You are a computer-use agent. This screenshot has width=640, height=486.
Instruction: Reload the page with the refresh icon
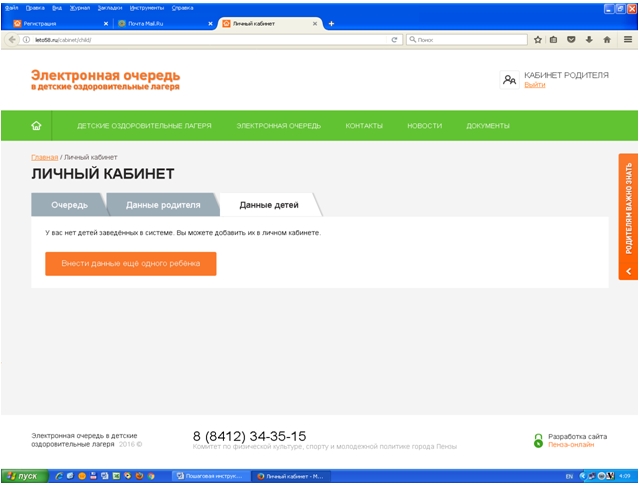(395, 40)
